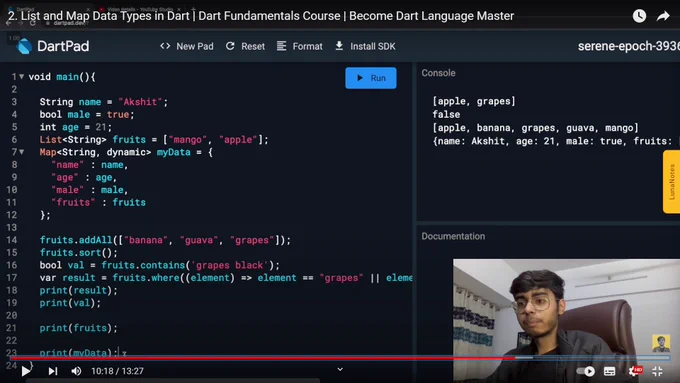Click the print(val) line
This screenshot has width=680, height=383.
click(x=70, y=303)
